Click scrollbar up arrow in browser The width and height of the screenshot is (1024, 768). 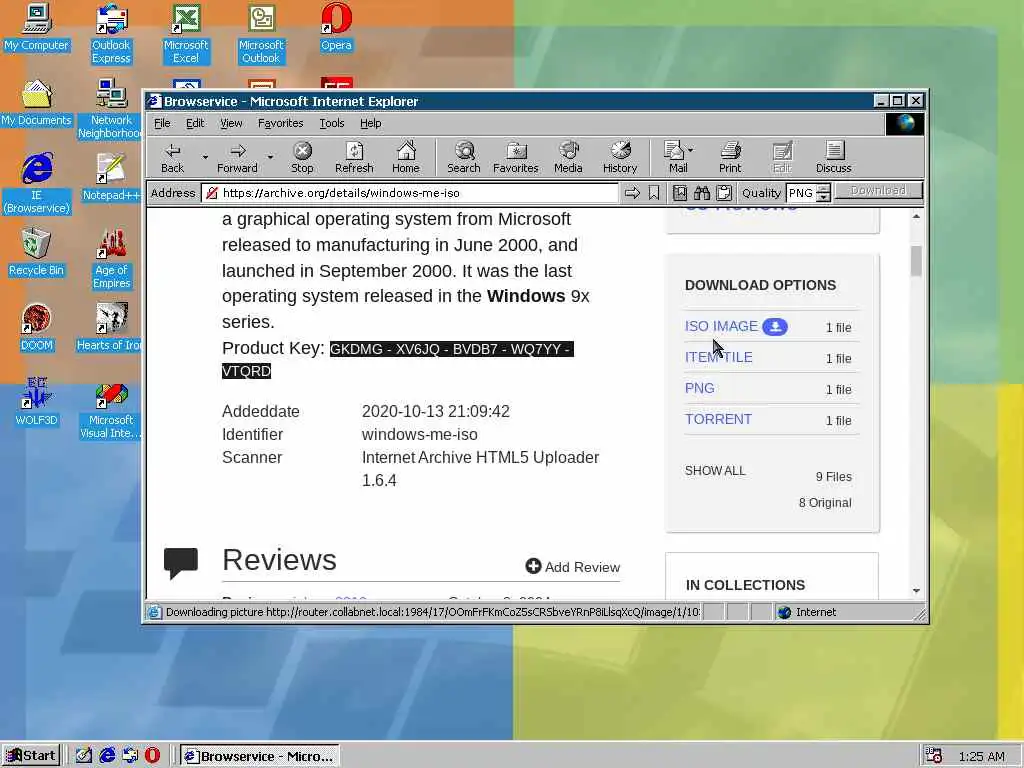916,216
